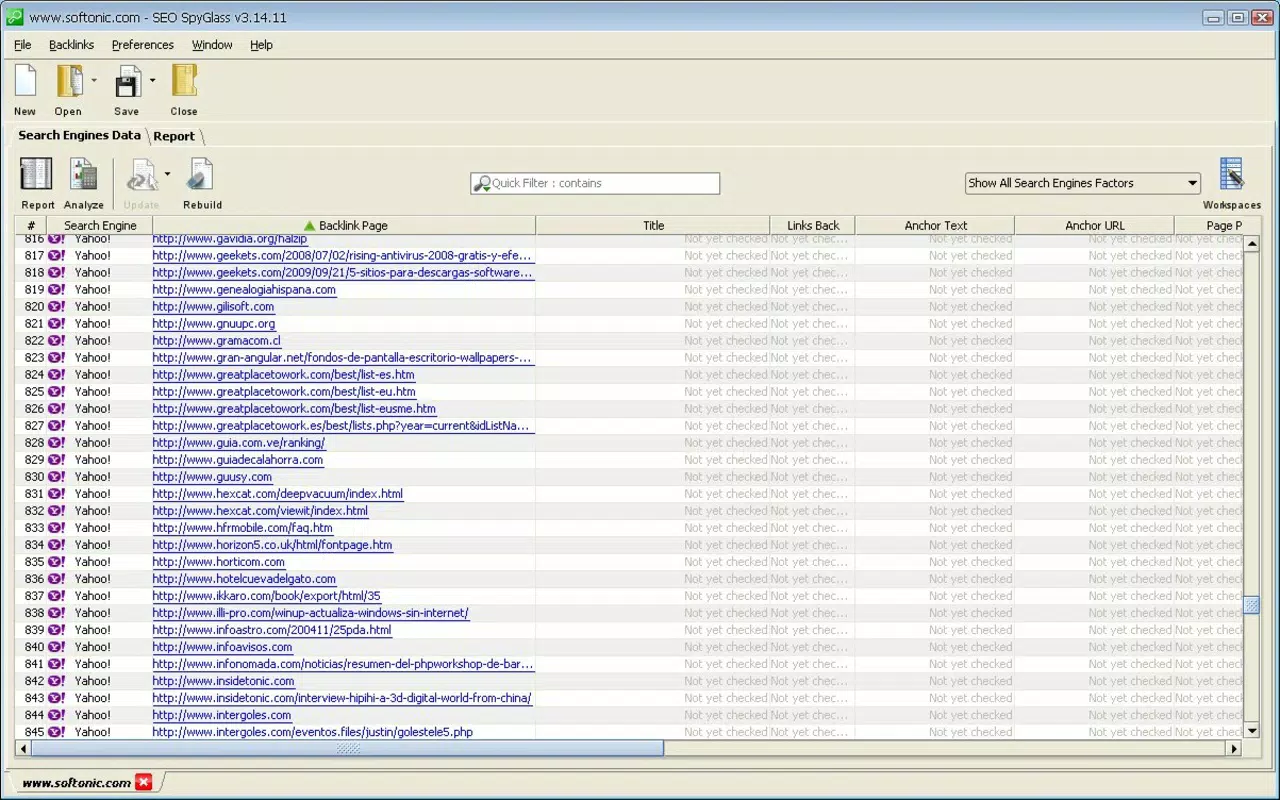Click the Yahoo icon in row 833
This screenshot has width=1280, height=800.
click(56, 527)
